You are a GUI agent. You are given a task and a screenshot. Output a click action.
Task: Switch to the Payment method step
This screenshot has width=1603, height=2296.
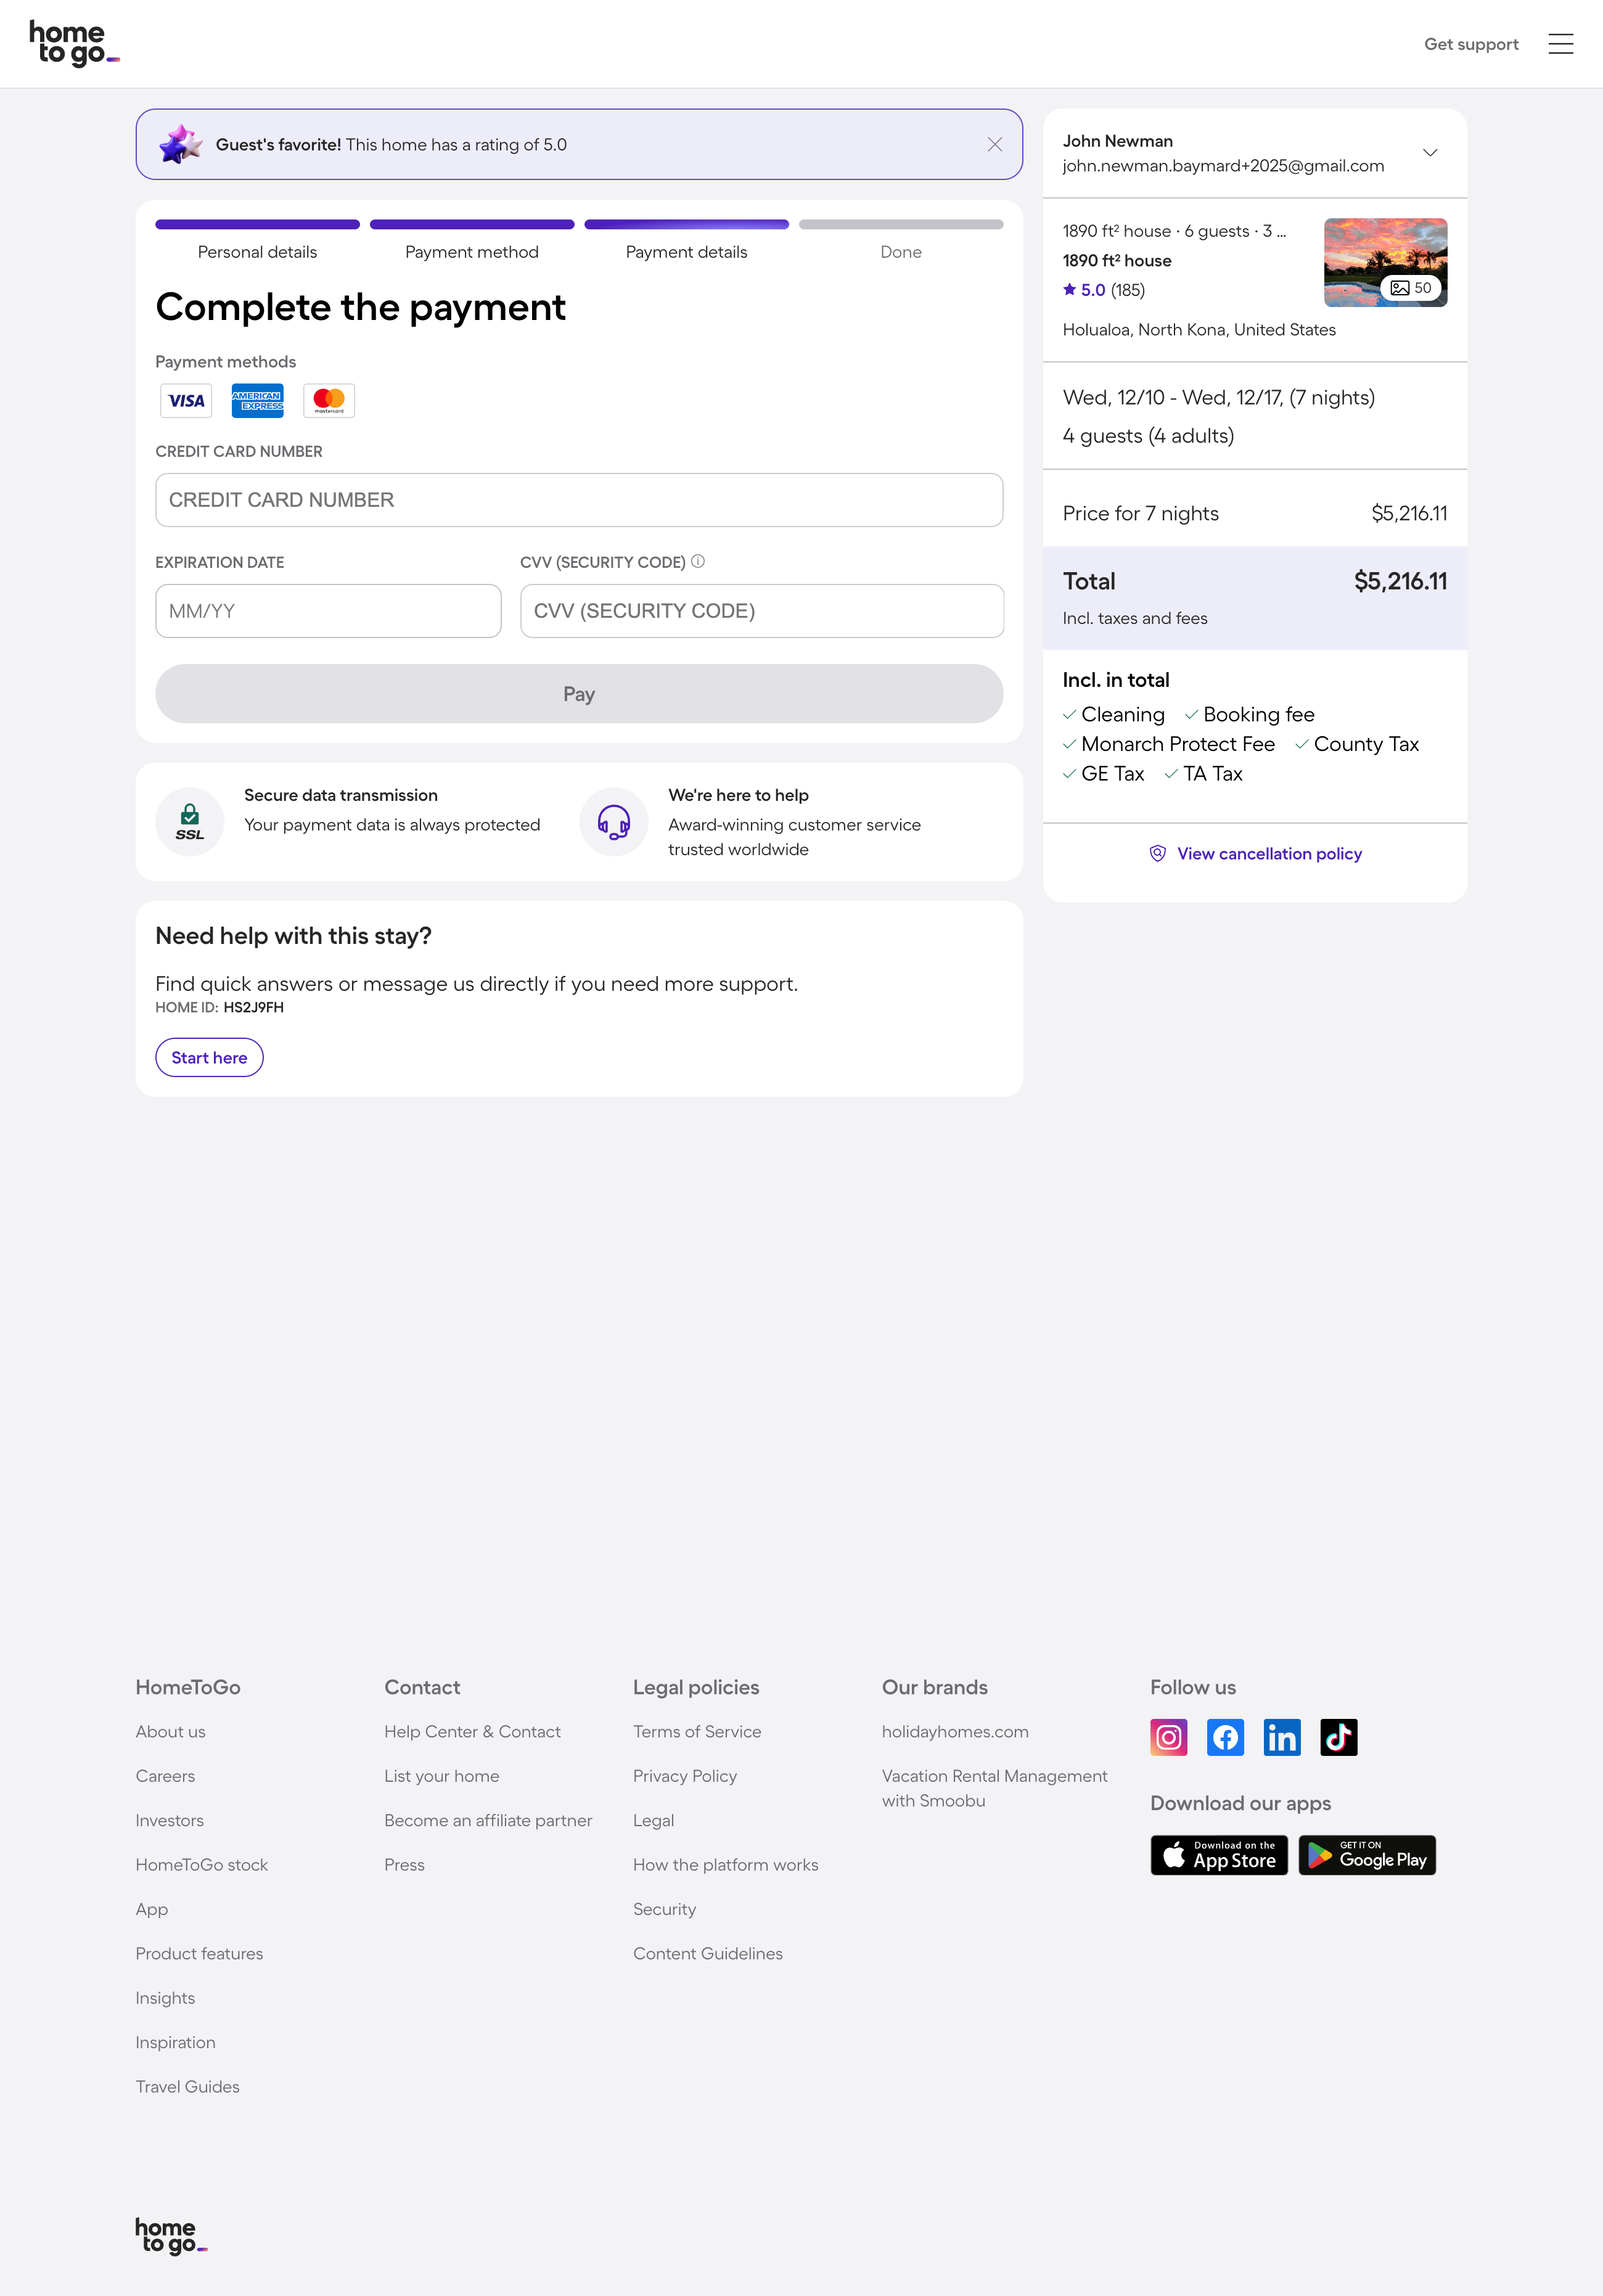coord(471,252)
